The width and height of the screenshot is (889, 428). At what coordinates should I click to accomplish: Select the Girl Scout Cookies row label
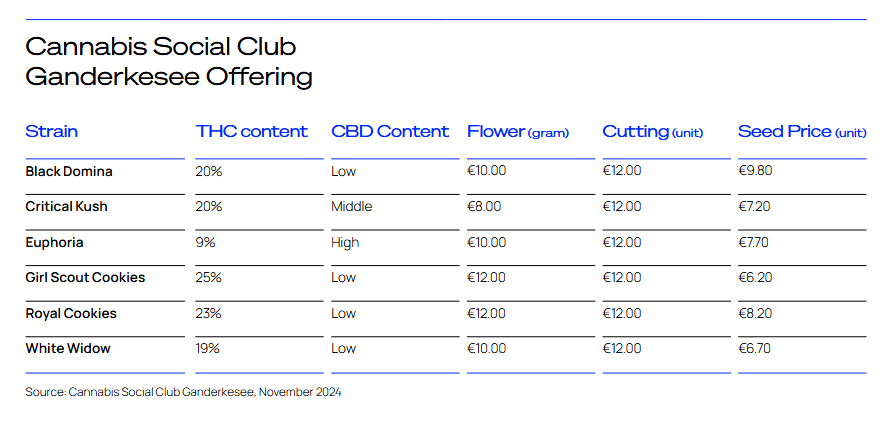point(85,277)
